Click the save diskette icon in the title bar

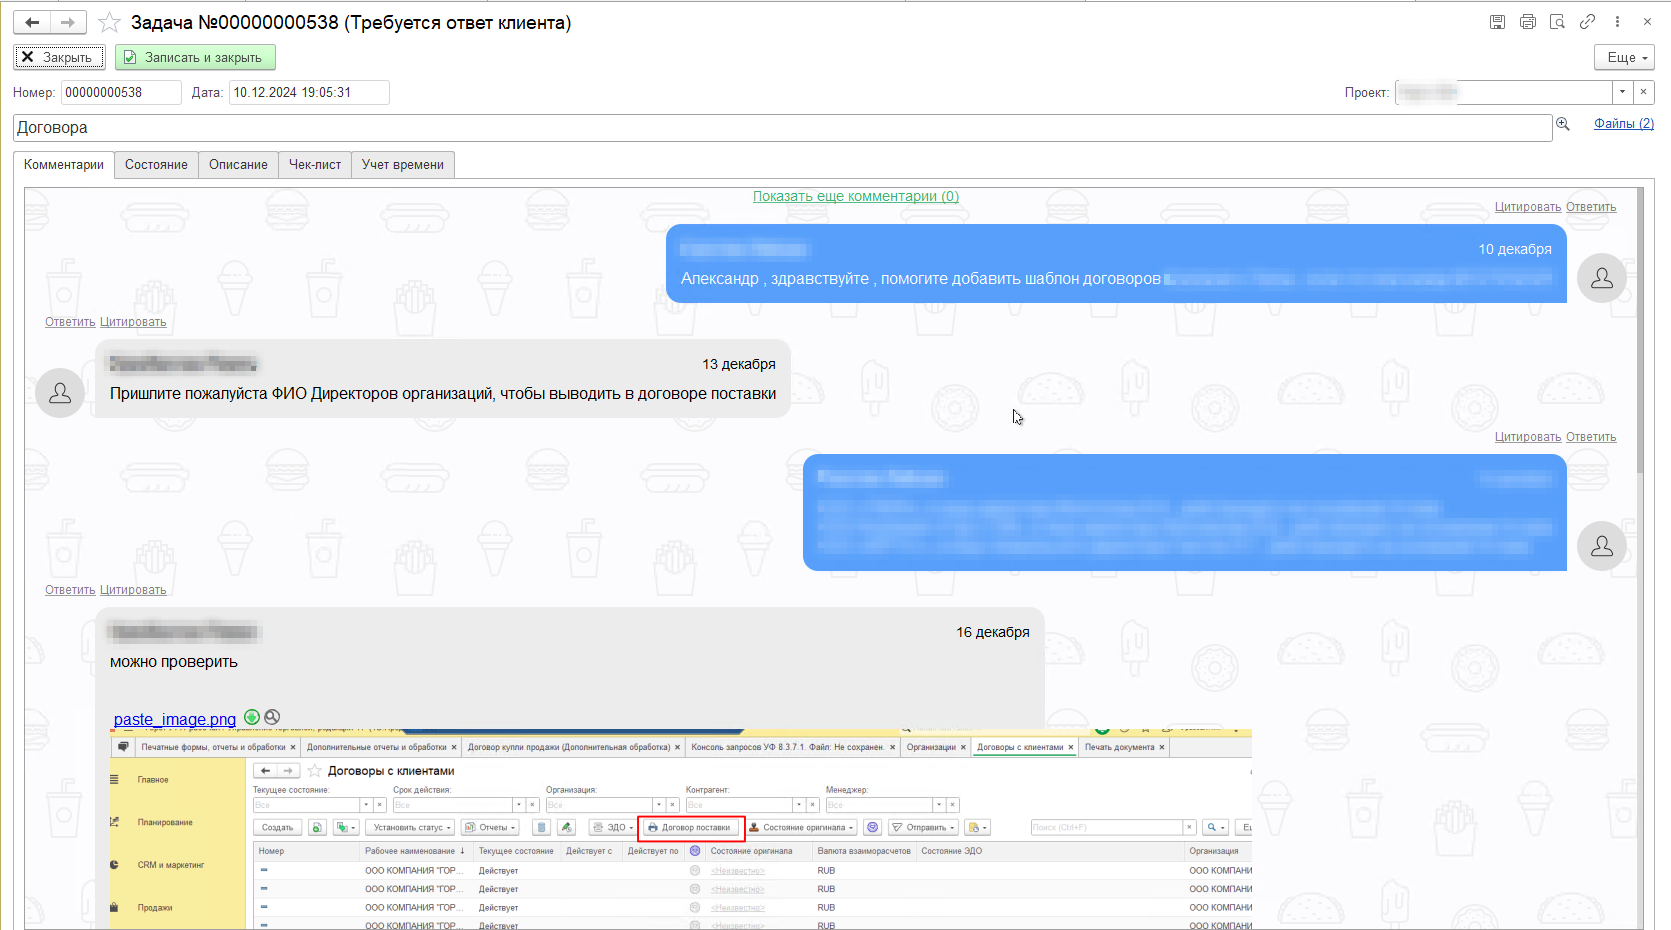(1497, 22)
